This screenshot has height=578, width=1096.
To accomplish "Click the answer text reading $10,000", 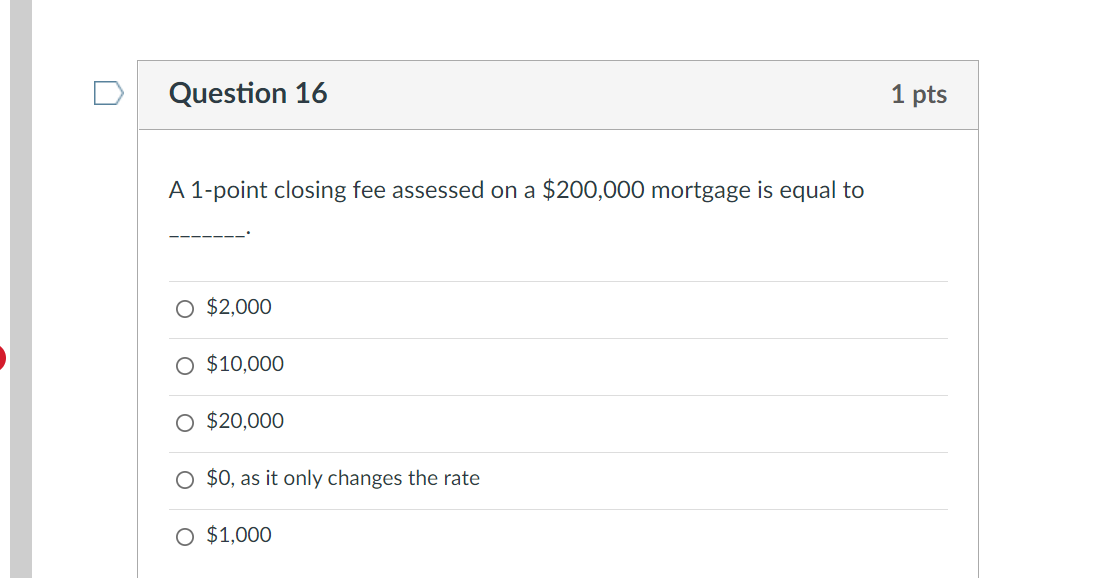I will [244, 364].
